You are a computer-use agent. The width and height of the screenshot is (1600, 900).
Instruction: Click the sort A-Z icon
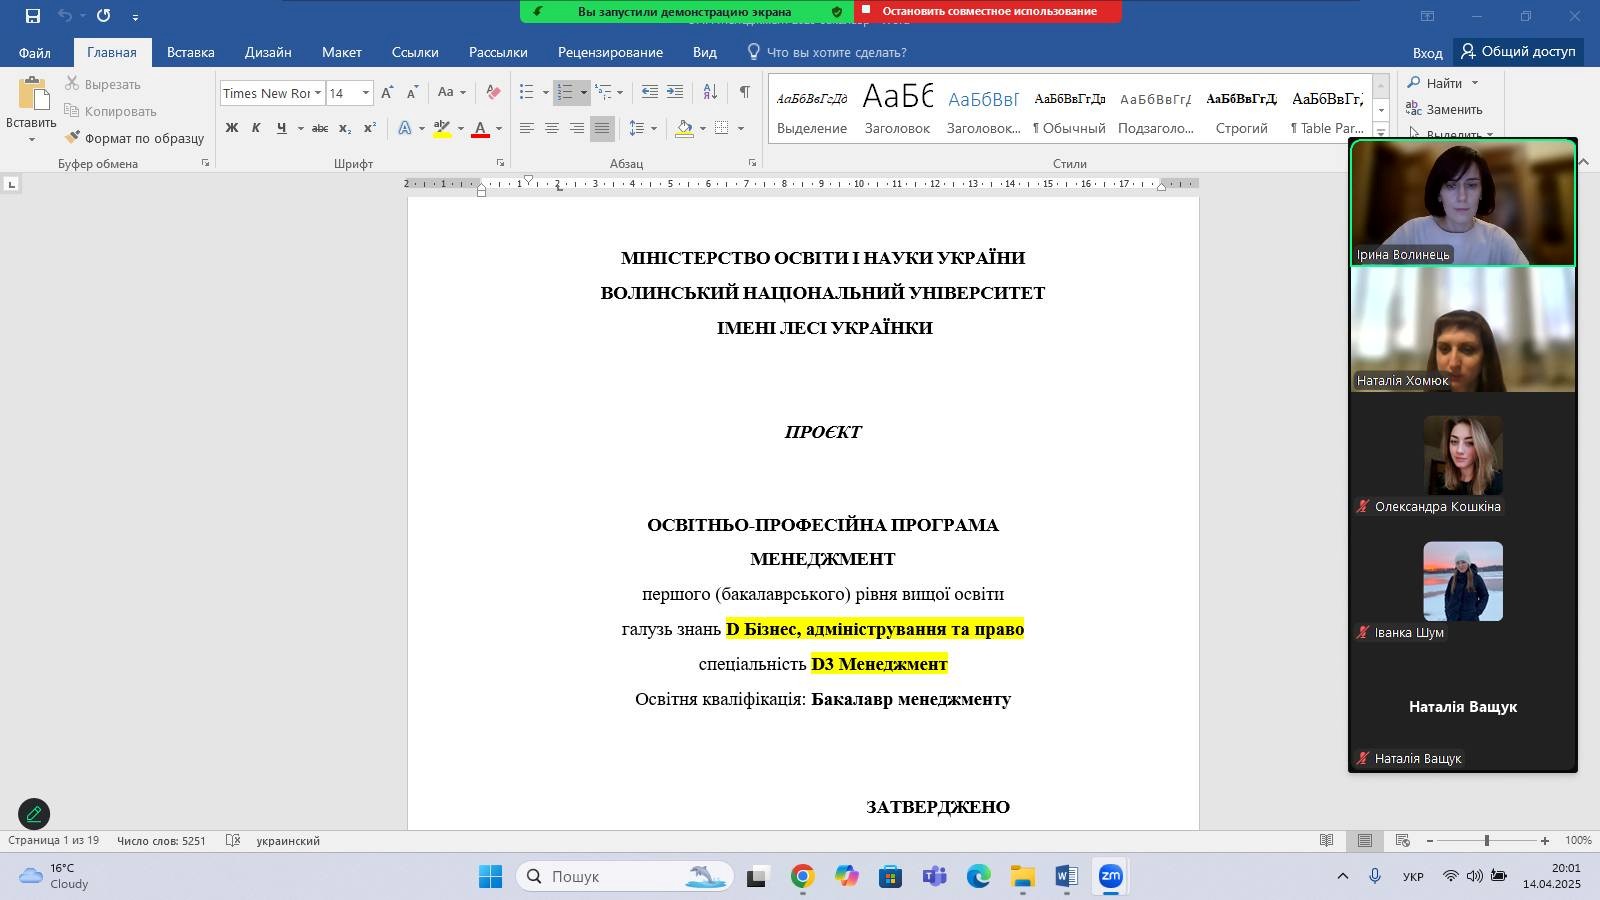pyautogui.click(x=710, y=92)
